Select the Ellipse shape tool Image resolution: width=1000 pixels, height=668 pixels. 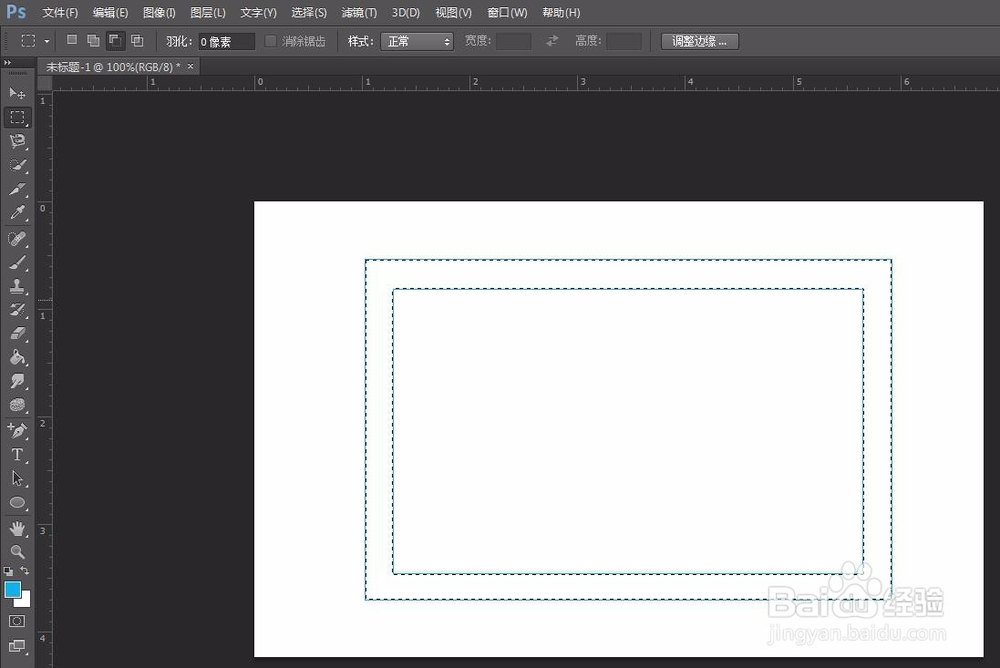17,503
